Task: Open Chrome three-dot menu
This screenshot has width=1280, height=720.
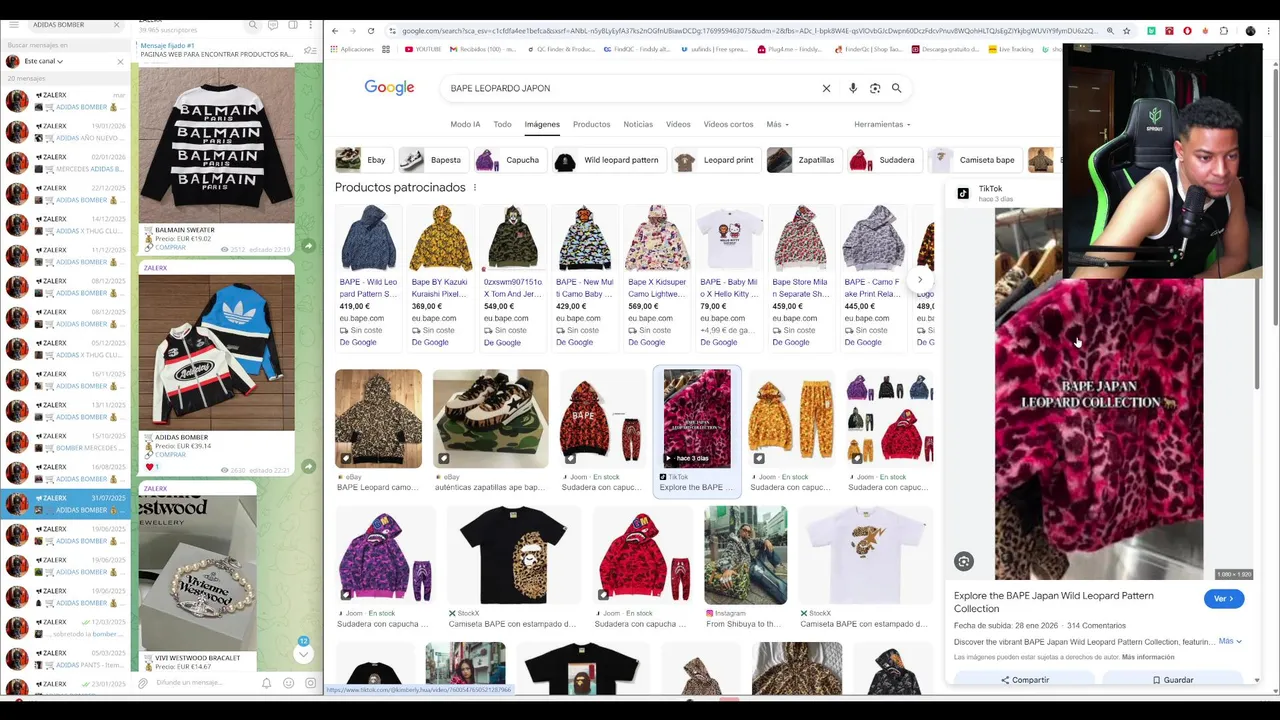Action: tap(1269, 31)
